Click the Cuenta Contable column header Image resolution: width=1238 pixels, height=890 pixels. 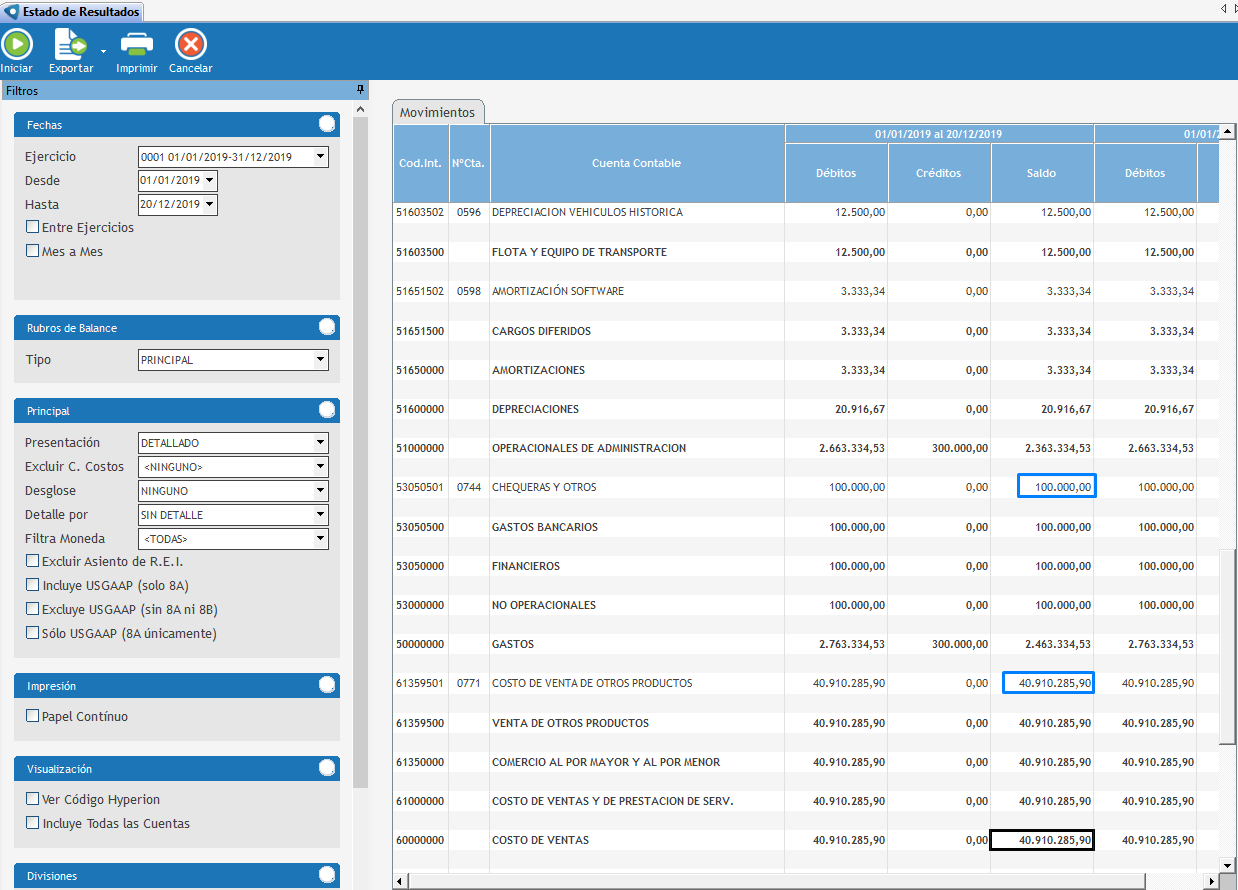[x=636, y=163]
